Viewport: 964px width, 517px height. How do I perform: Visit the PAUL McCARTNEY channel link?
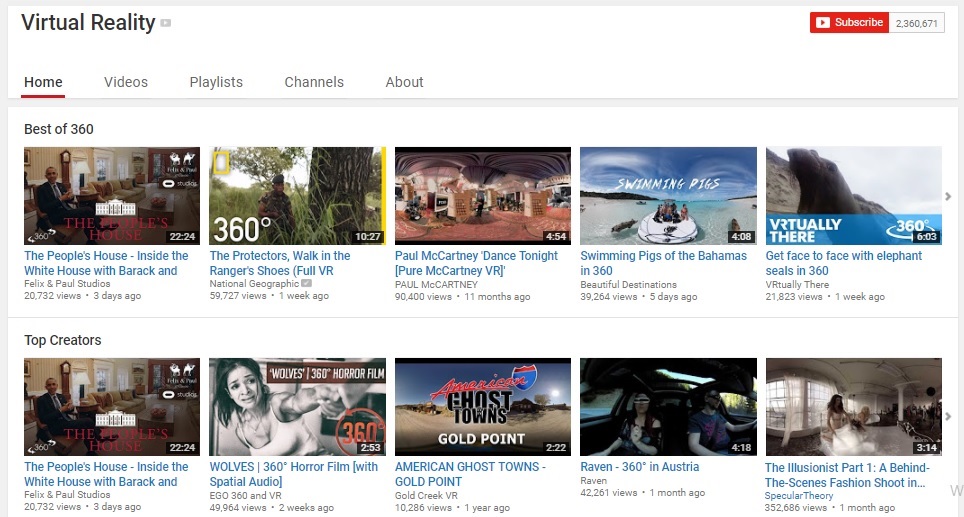coord(436,284)
